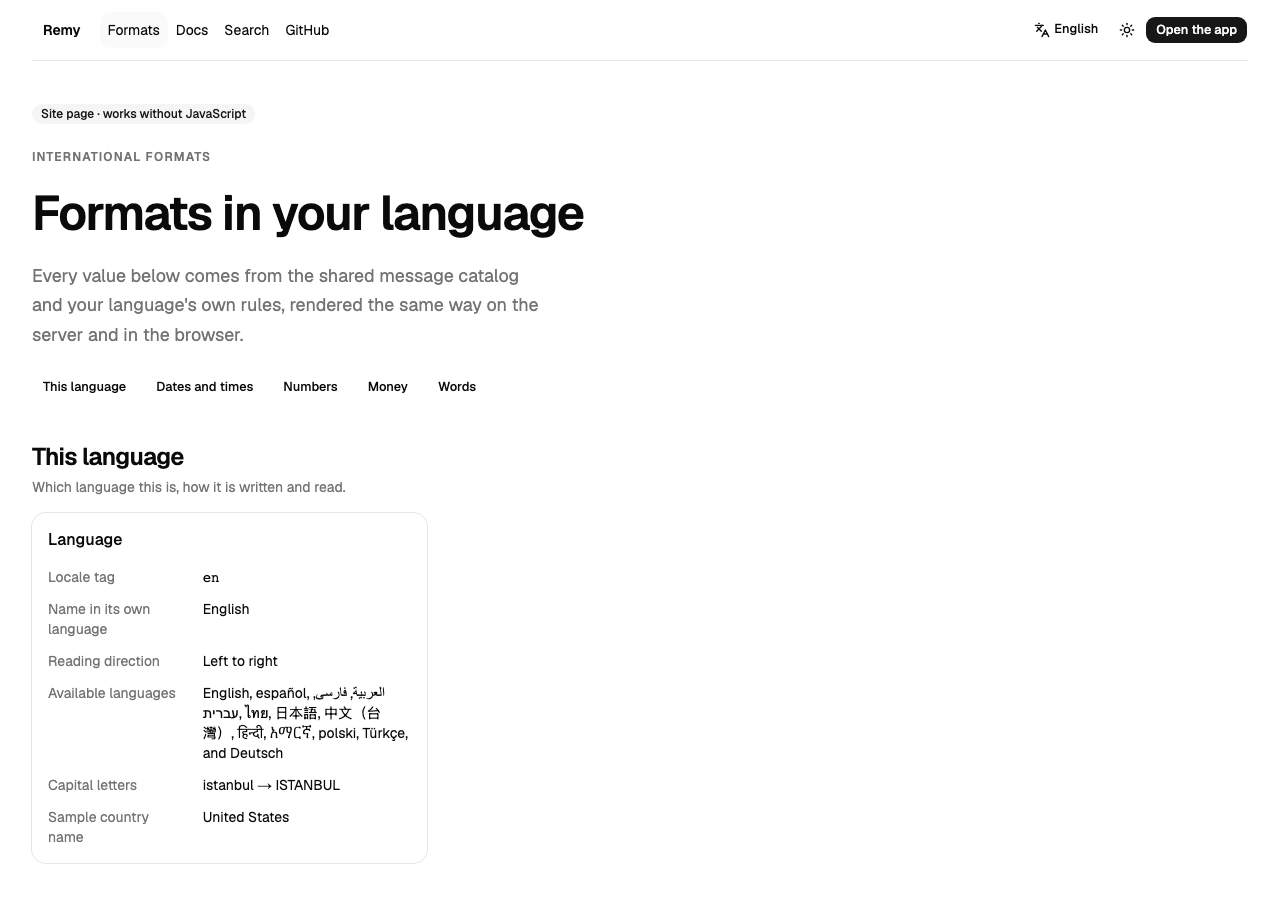This screenshot has height=900, width=1280.
Task: Jump to Numbers section
Action: tap(310, 387)
